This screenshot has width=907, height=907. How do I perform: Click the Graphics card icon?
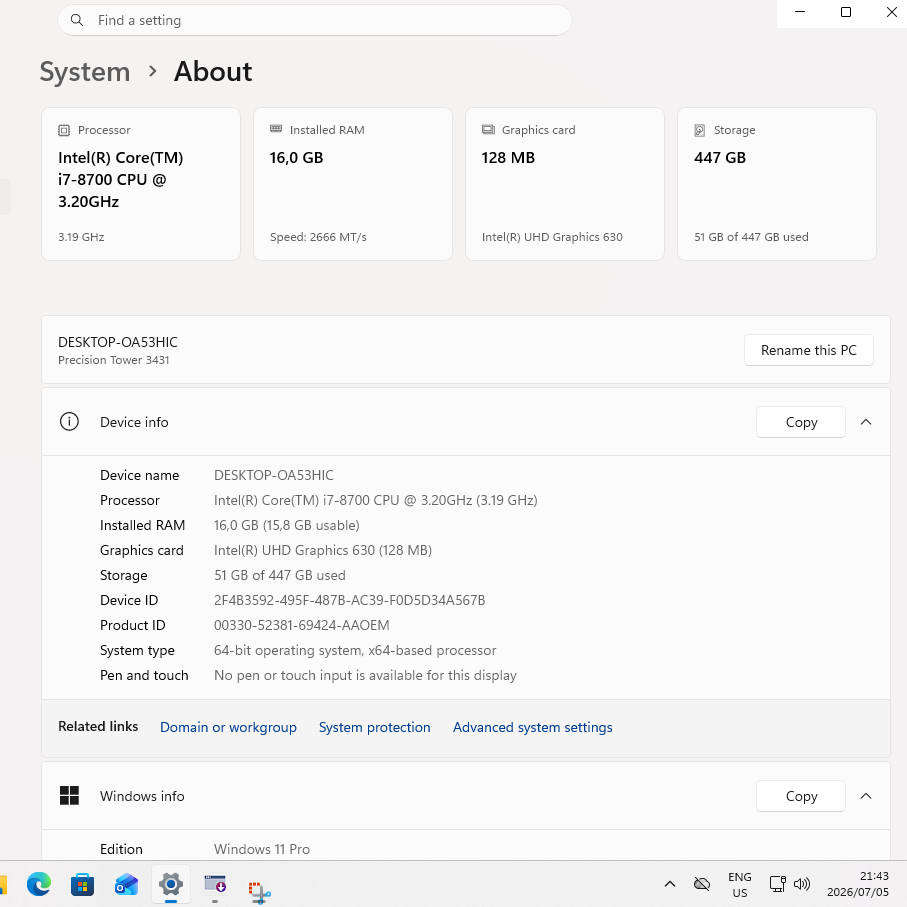[488, 130]
